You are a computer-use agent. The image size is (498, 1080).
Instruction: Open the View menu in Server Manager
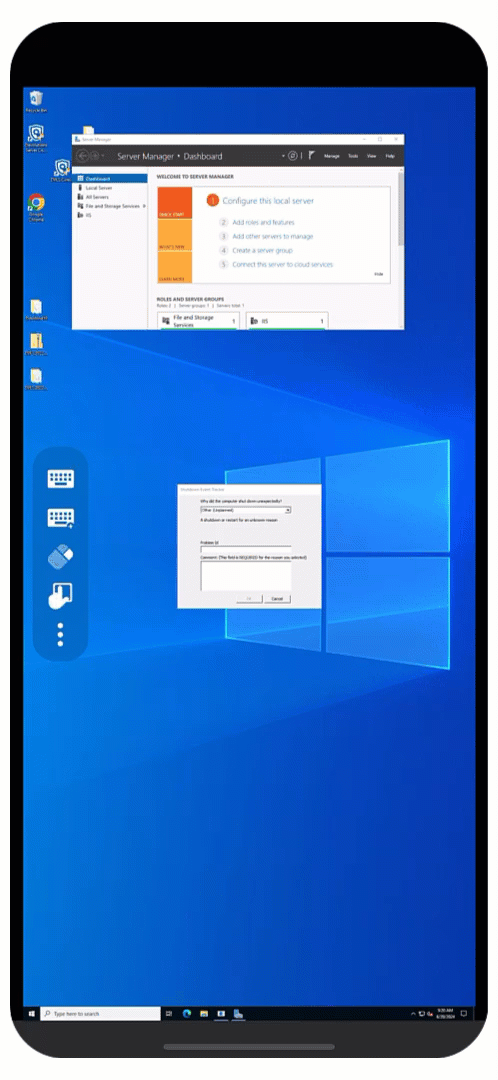click(x=371, y=156)
